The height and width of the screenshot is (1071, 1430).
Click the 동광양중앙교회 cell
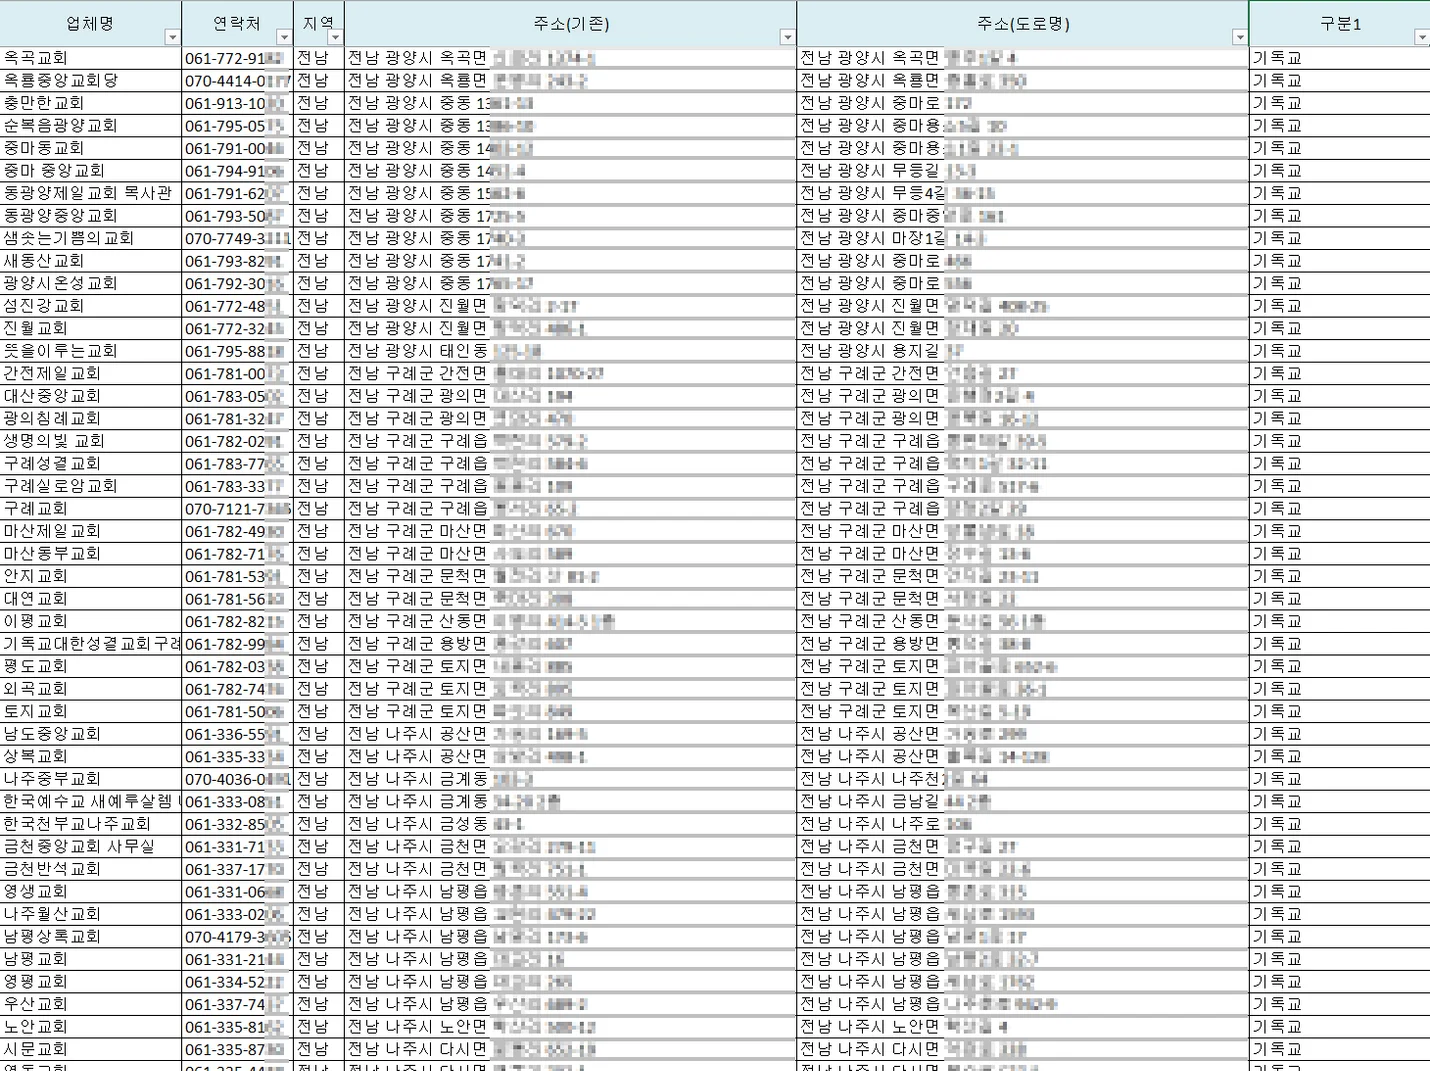point(91,216)
